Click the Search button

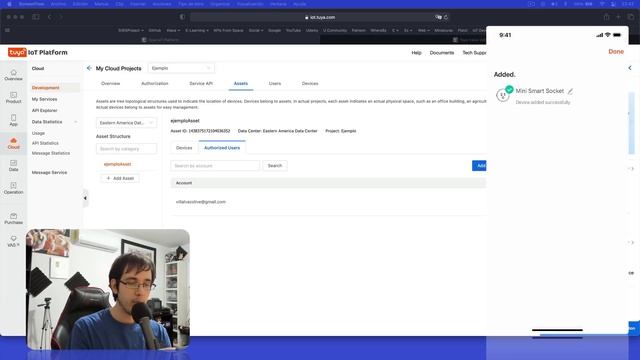275,166
